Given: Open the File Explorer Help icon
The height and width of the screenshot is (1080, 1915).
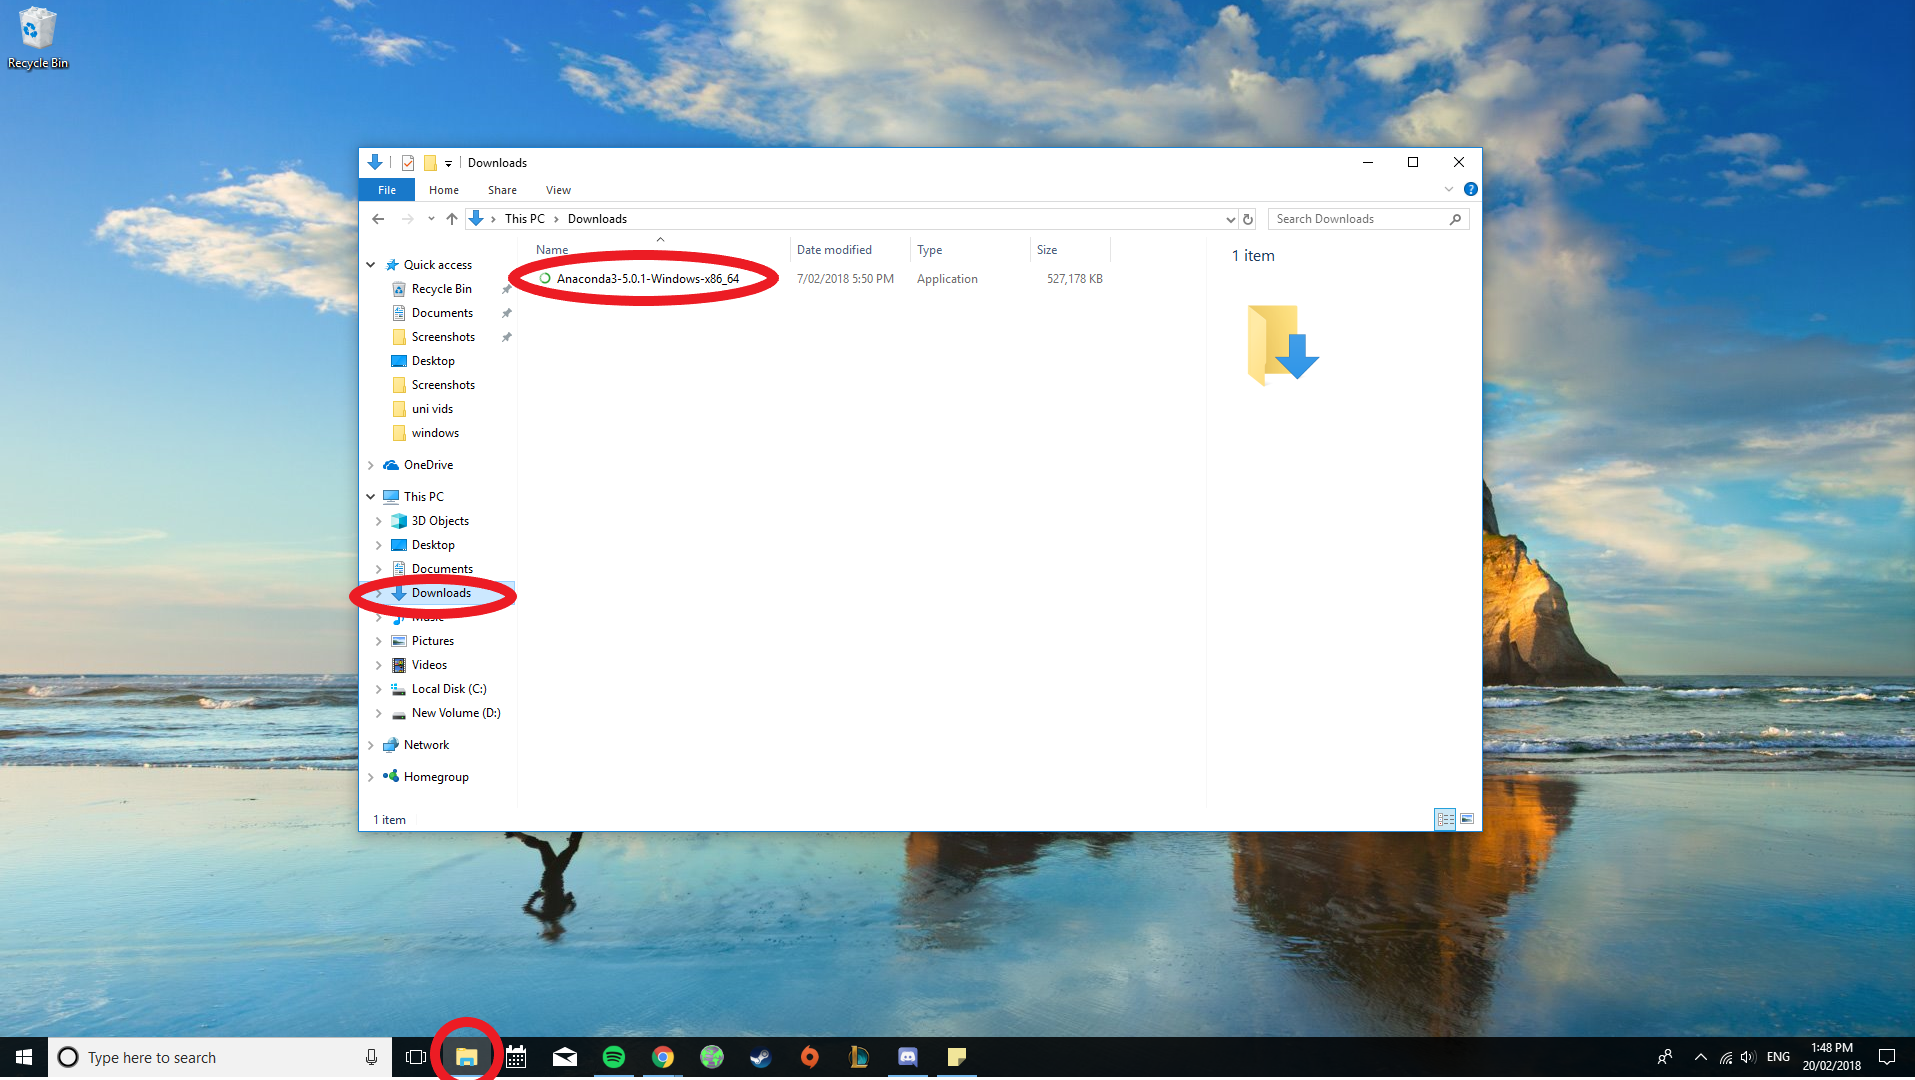Looking at the screenshot, I should point(1470,189).
